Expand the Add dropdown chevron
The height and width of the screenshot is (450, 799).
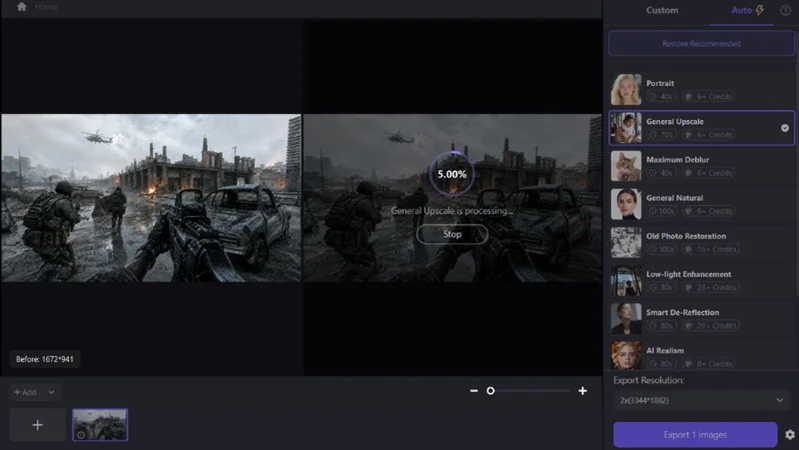tap(51, 392)
